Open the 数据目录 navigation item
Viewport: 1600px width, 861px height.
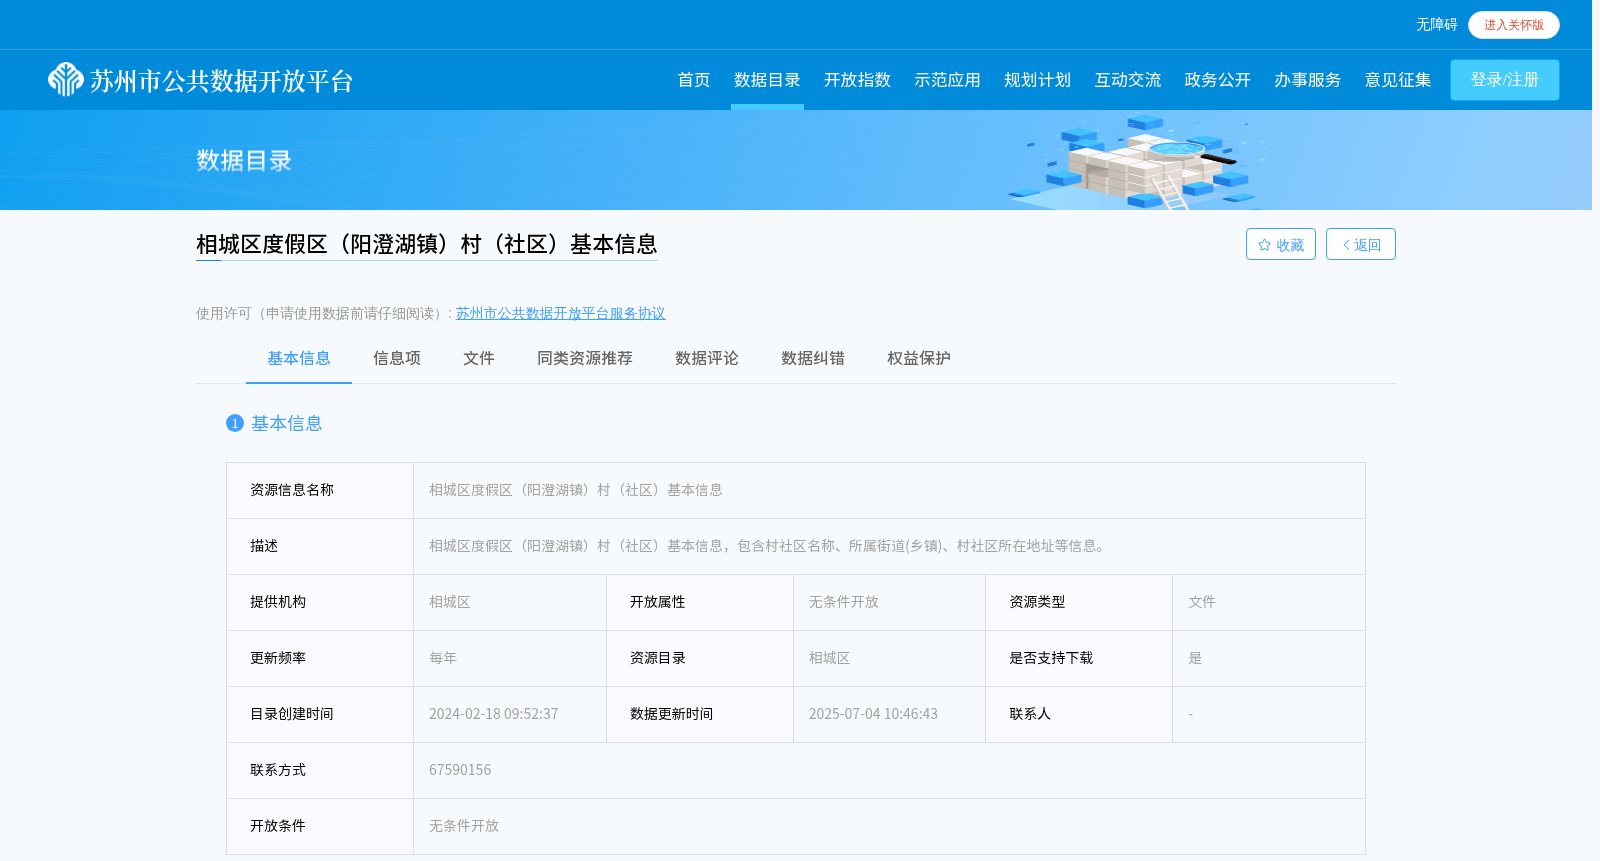[x=767, y=80]
